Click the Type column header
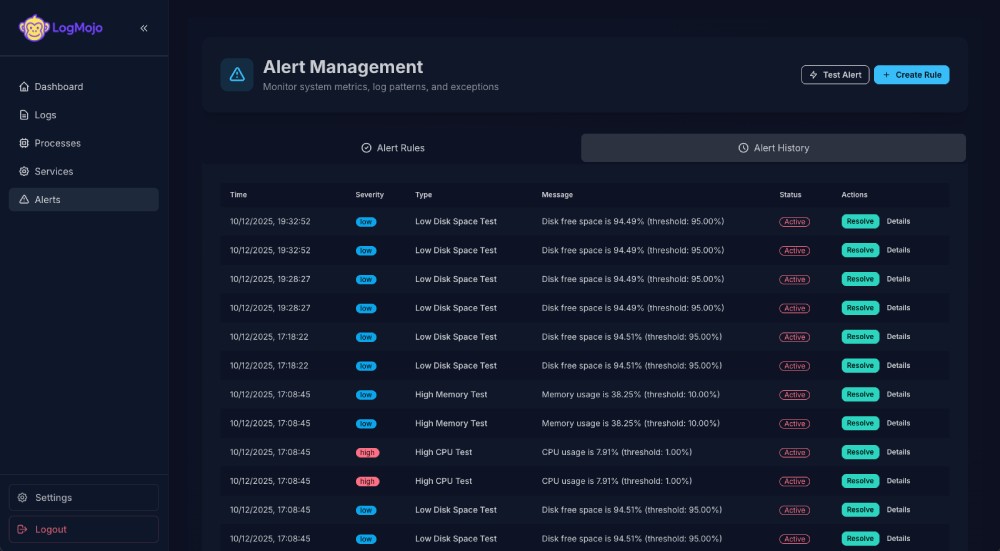The width and height of the screenshot is (1000, 551). pyautogui.click(x=423, y=195)
